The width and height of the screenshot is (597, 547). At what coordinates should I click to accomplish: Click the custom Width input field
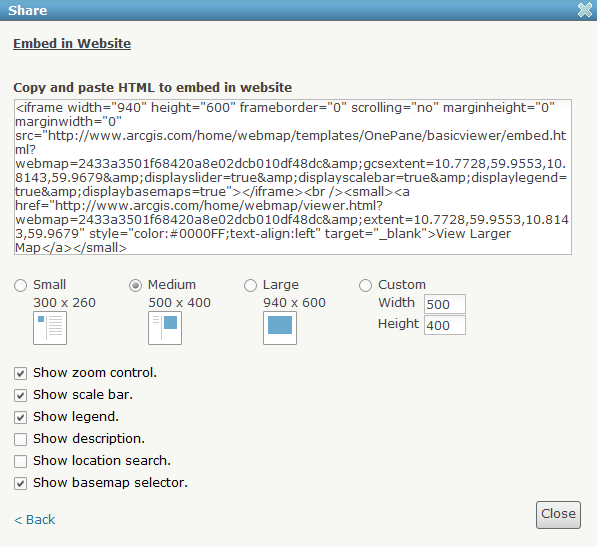[445, 304]
